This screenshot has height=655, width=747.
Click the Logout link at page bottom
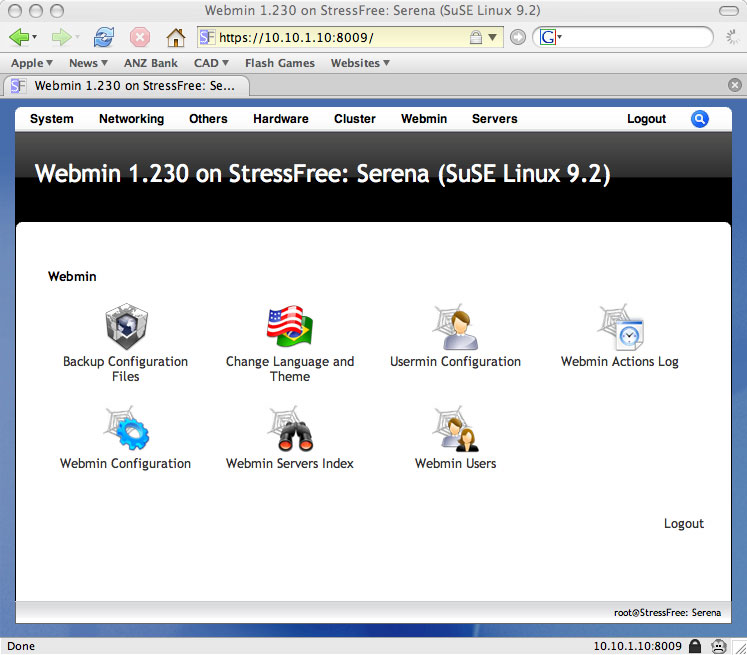tap(684, 524)
